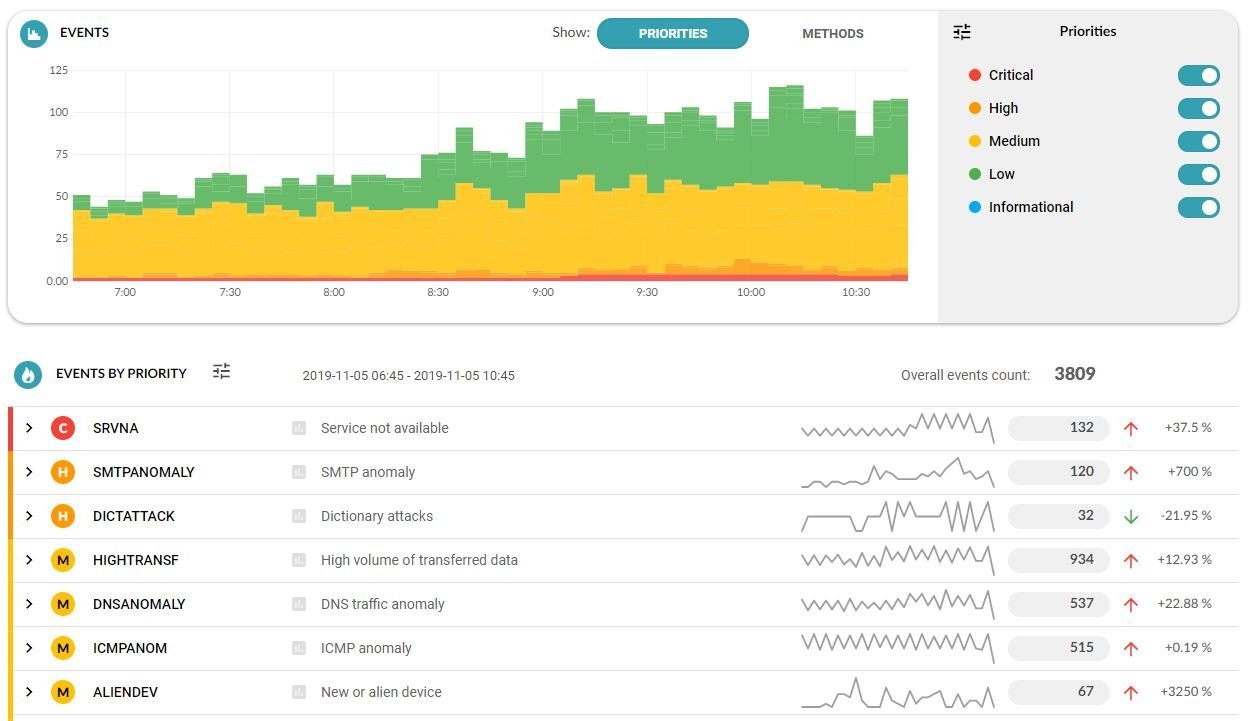Open filter settings next to Events by Priority
1250x721 pixels.
click(222, 372)
